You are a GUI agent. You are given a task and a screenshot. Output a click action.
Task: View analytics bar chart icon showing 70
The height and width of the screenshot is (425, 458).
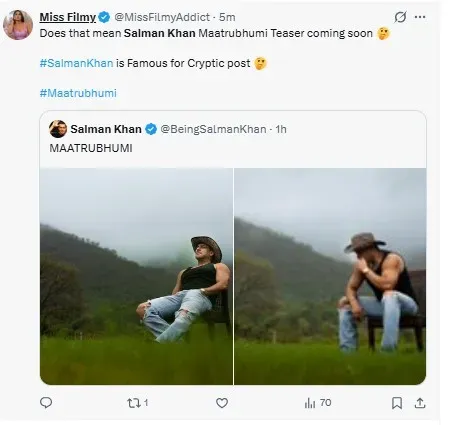[x=310, y=403]
